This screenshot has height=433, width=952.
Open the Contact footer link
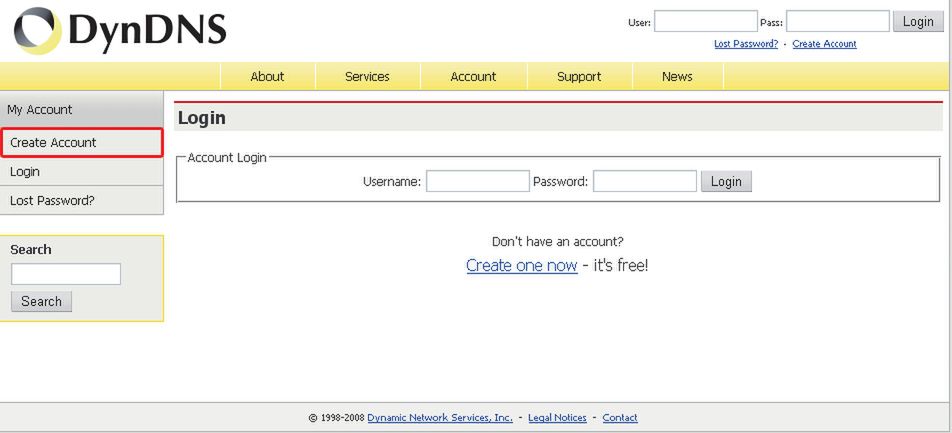(620, 418)
